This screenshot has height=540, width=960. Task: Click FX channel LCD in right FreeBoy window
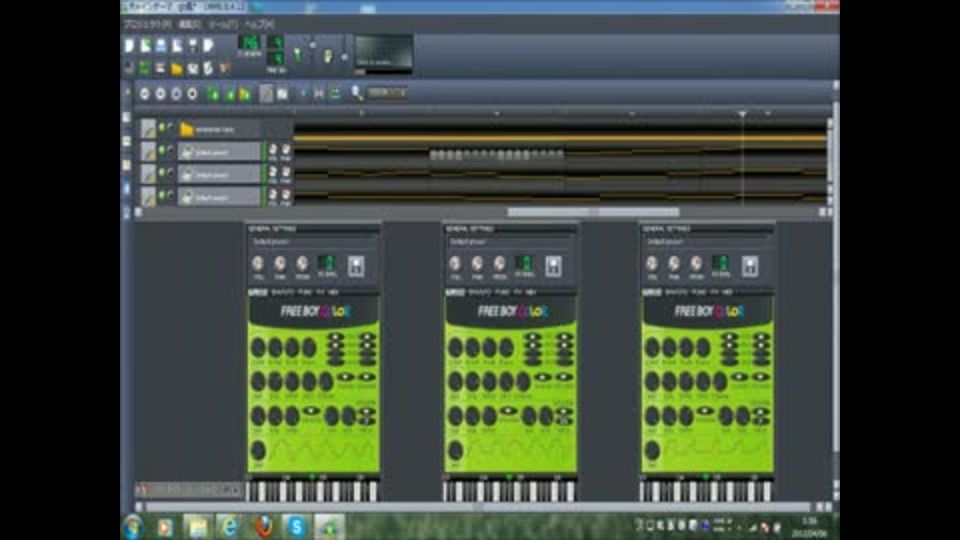(x=721, y=263)
